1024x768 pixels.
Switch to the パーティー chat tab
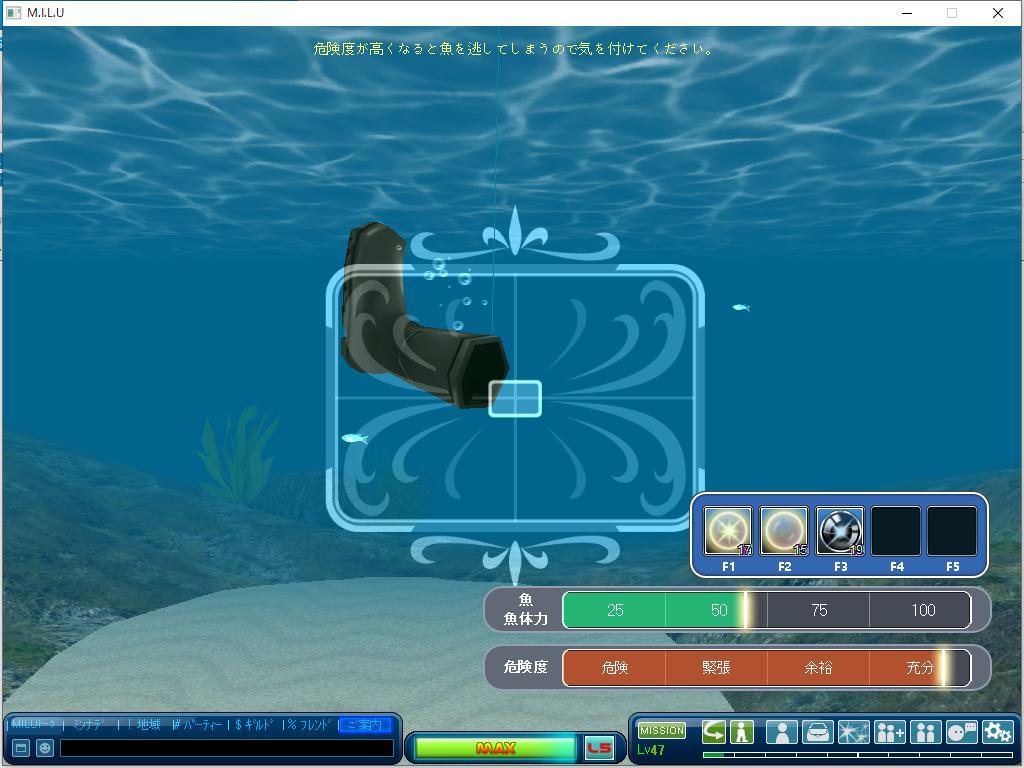199,724
